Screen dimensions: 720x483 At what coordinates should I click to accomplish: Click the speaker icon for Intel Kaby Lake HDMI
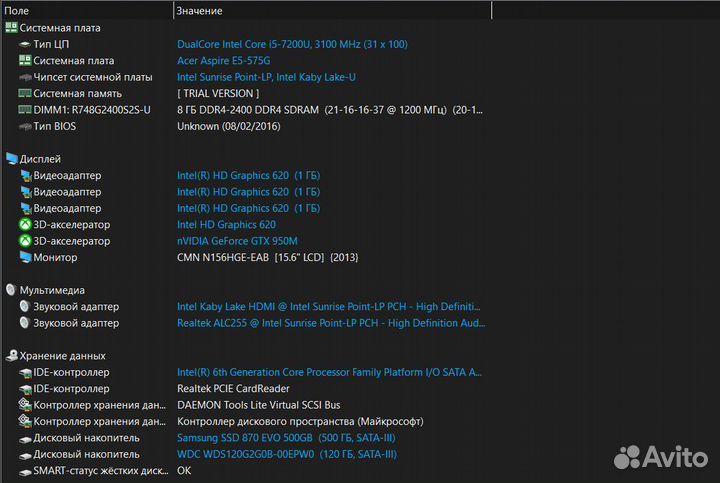pyautogui.click(x=25, y=306)
